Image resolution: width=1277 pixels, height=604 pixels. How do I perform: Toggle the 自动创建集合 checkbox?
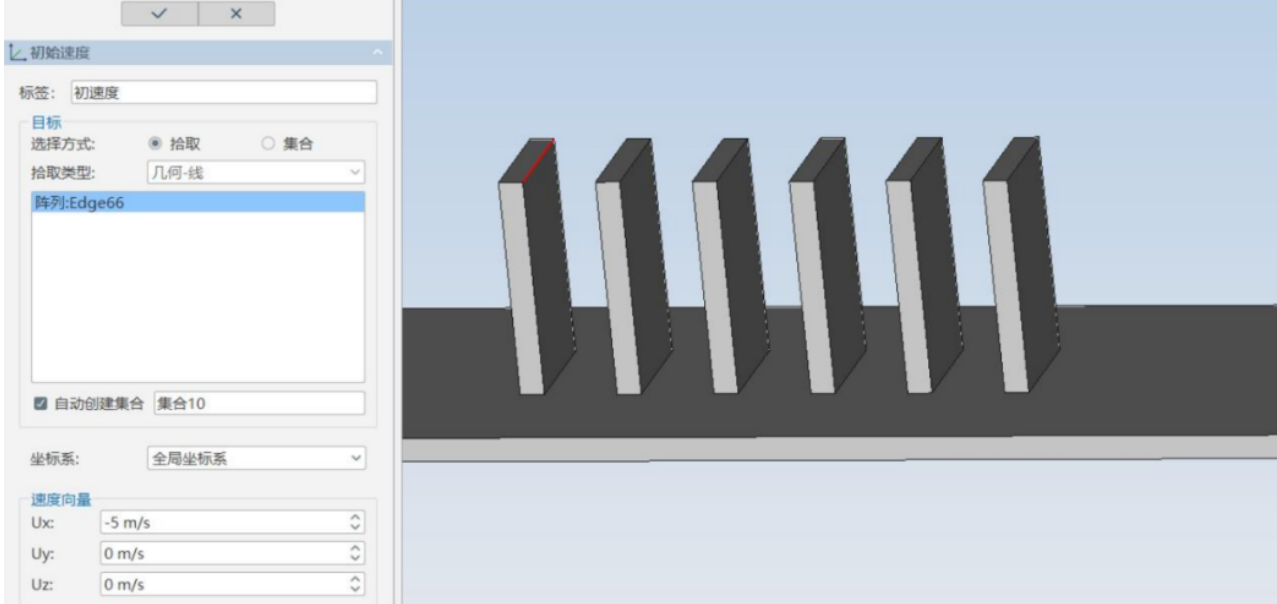[x=40, y=404]
